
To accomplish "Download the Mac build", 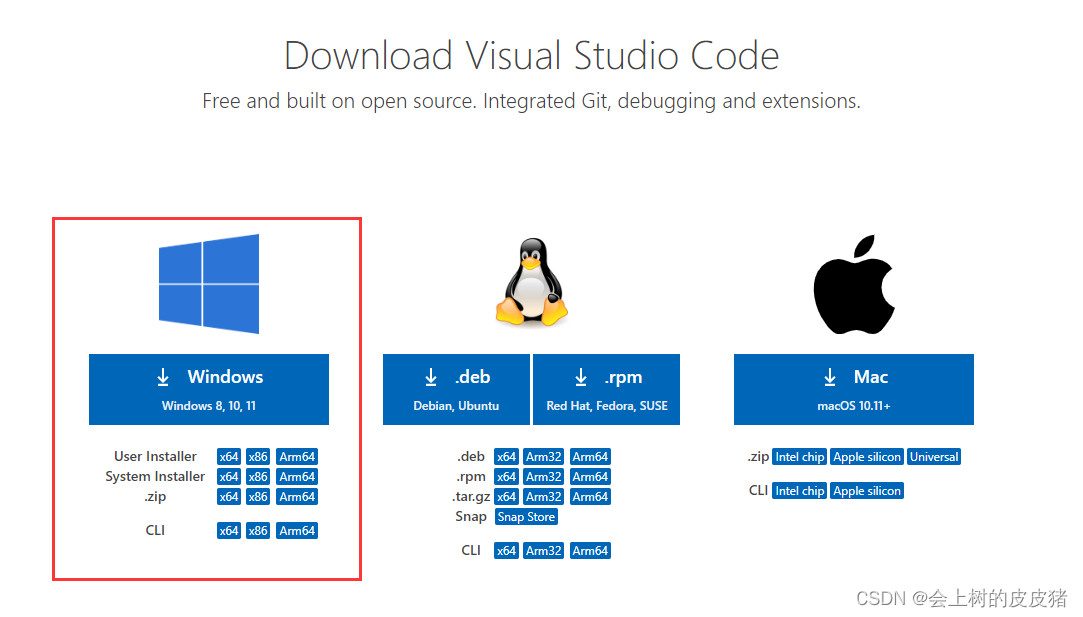I will [854, 390].
